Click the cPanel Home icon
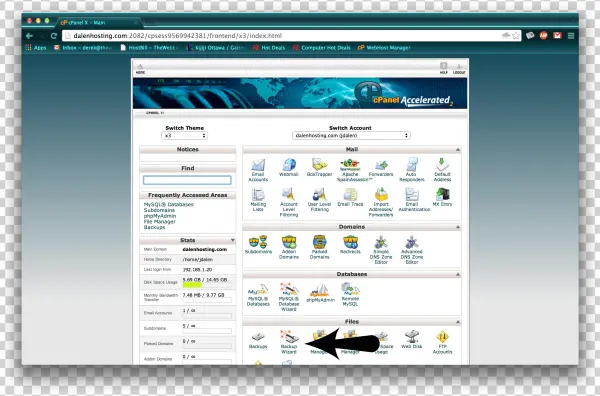Screen dimensions: 600x396 pos(140,68)
